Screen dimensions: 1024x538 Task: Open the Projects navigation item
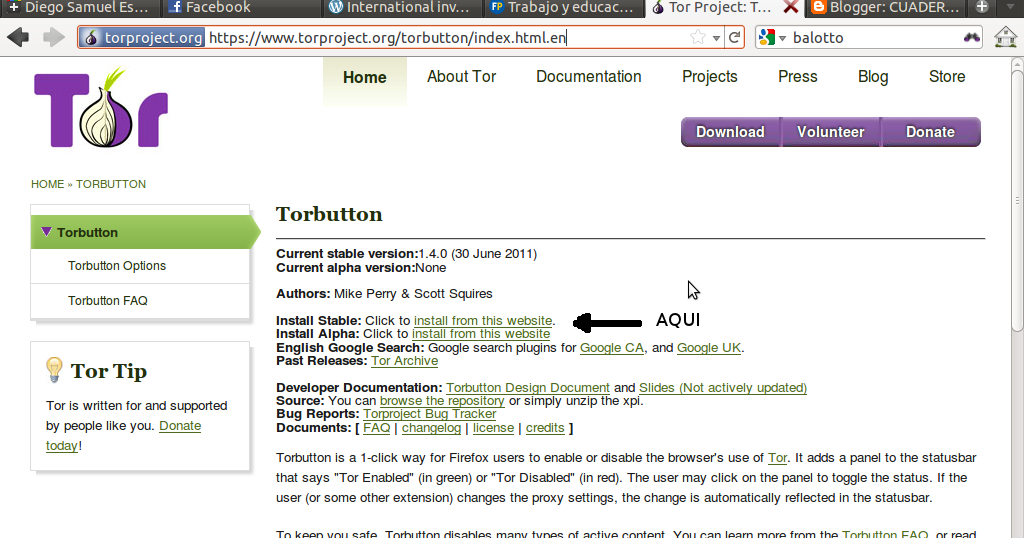tap(709, 76)
